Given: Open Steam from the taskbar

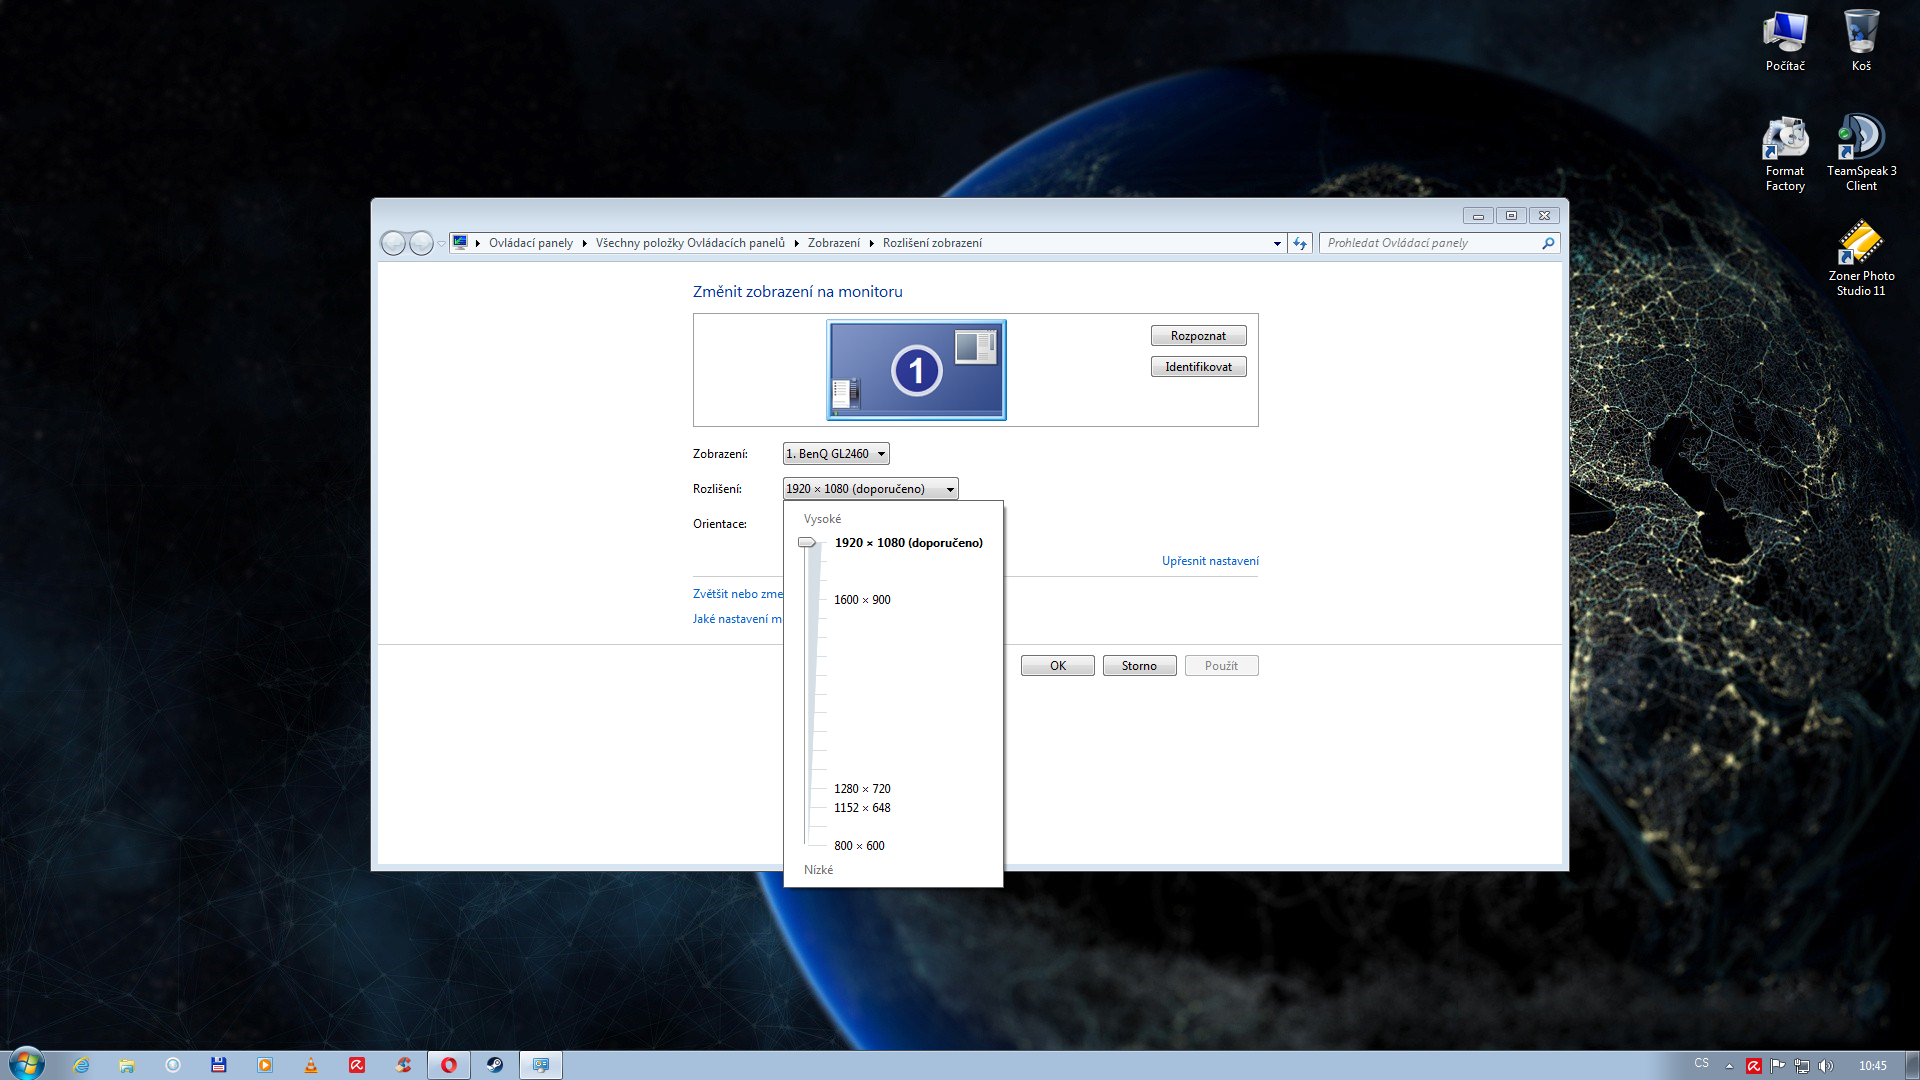Looking at the screenshot, I should (x=495, y=1065).
